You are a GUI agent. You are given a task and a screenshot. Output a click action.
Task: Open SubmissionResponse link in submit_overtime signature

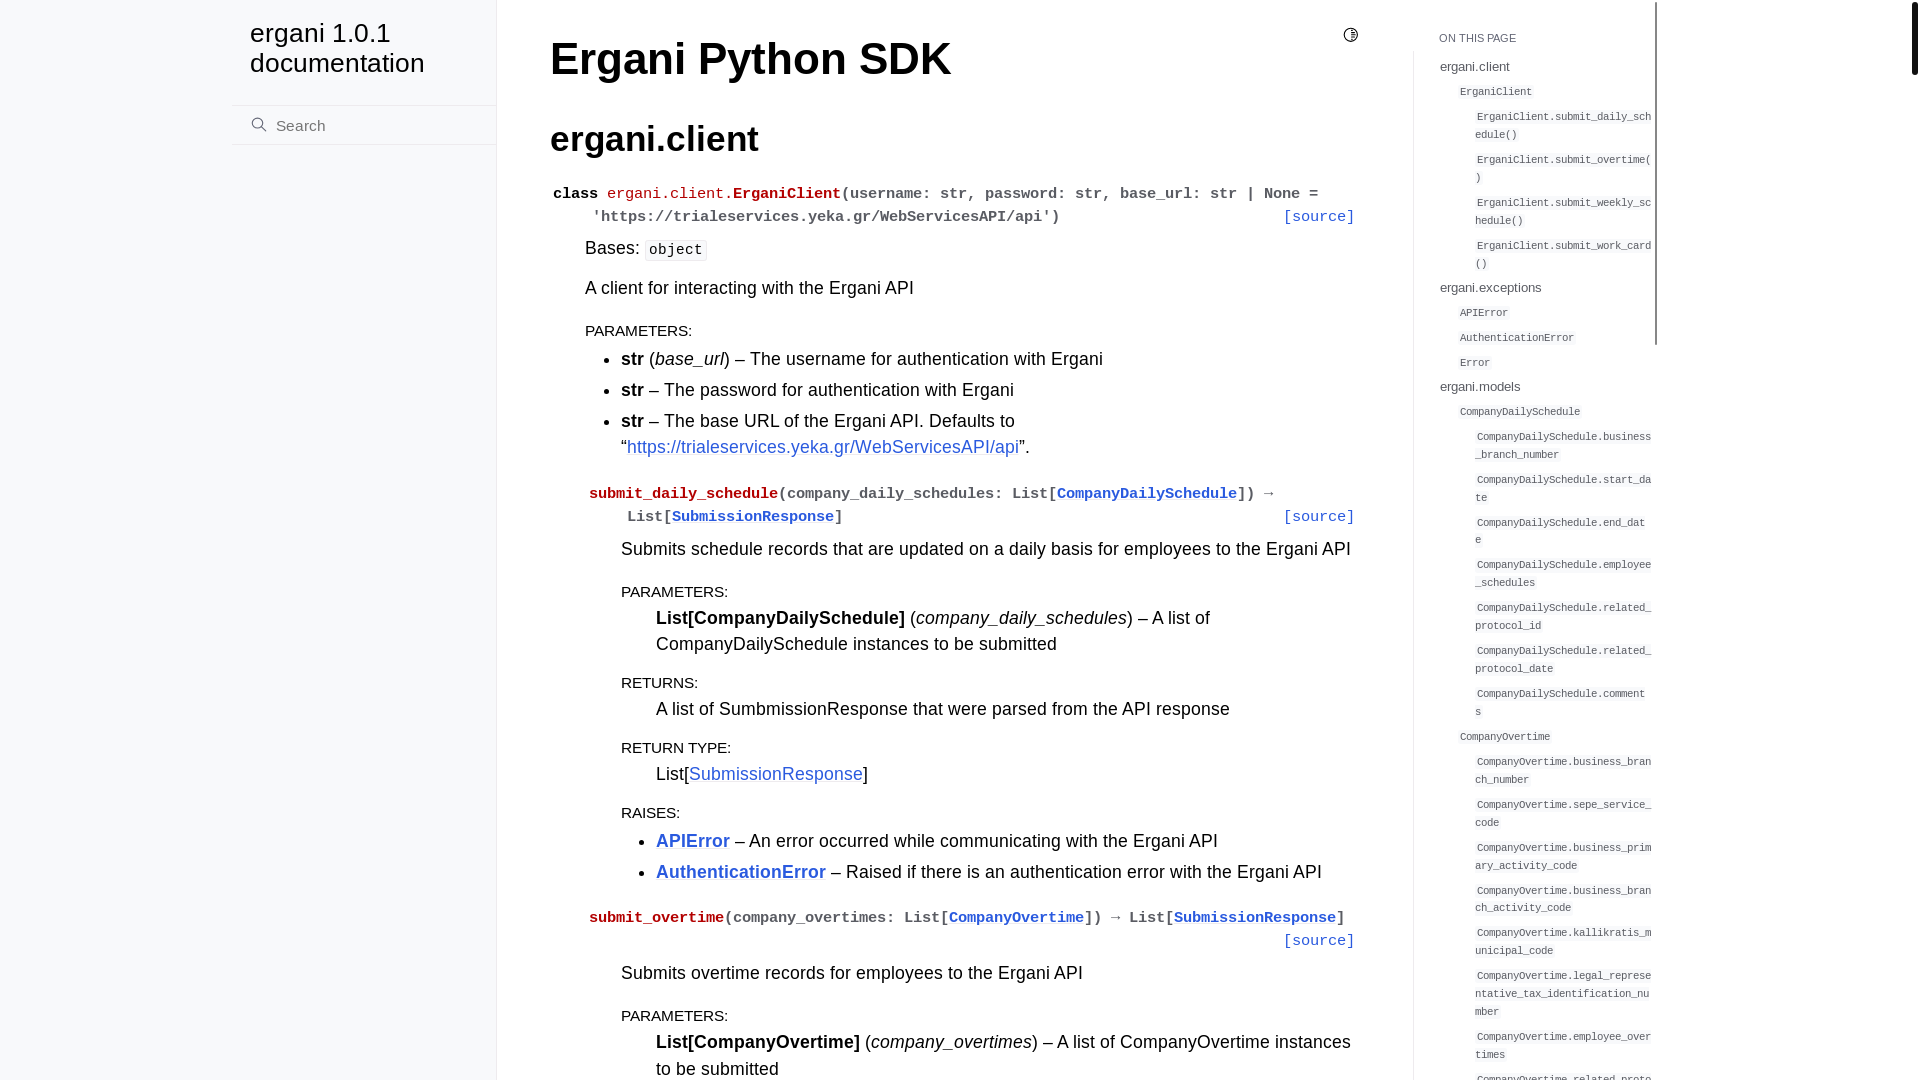point(1255,918)
